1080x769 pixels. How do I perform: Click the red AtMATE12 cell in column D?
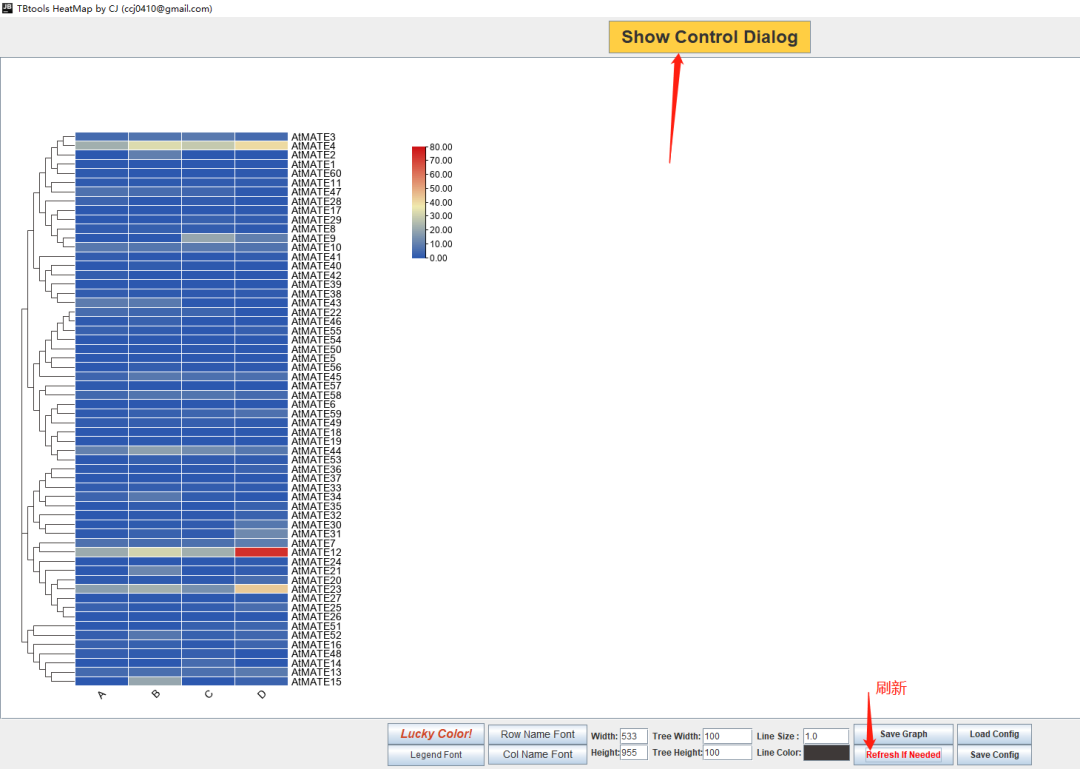tap(261, 552)
